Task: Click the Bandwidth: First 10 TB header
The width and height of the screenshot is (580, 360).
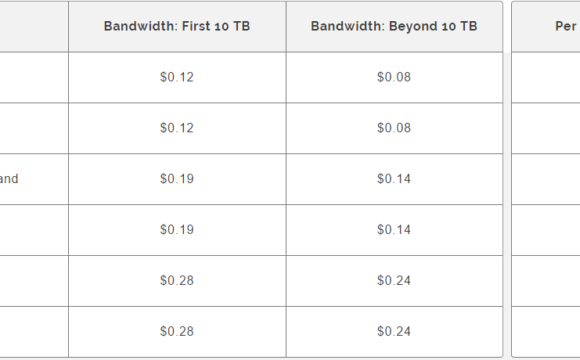Action: tap(177, 26)
